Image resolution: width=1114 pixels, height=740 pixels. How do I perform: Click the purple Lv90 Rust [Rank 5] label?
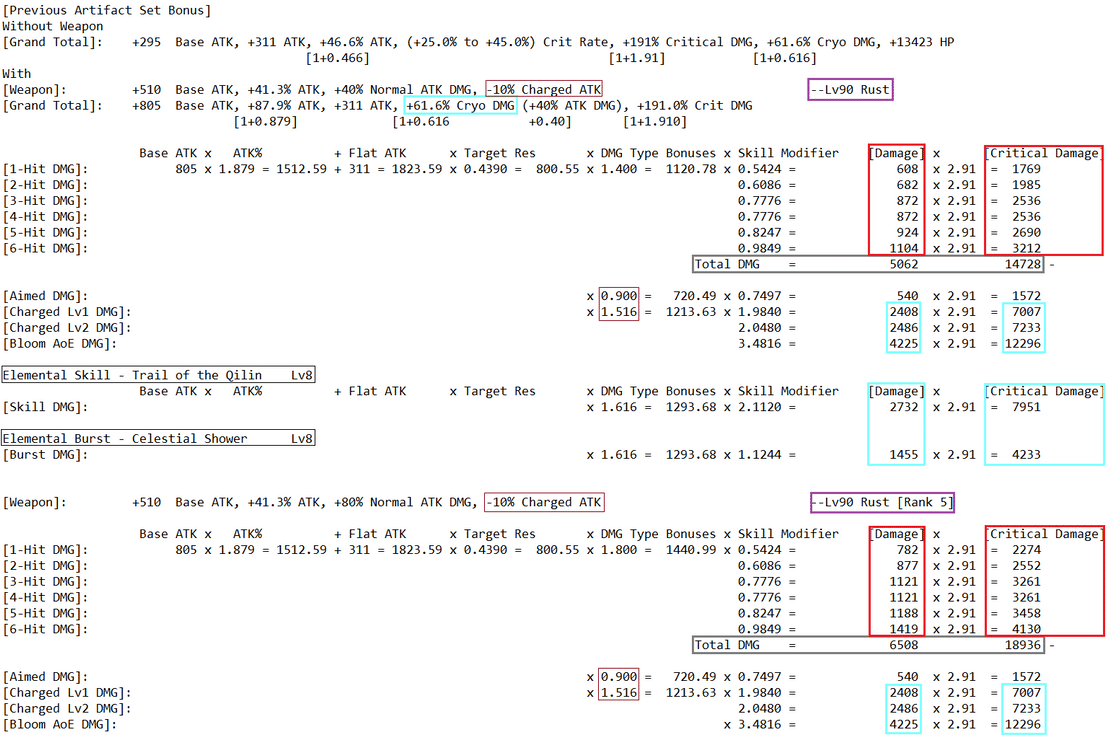[881, 502]
